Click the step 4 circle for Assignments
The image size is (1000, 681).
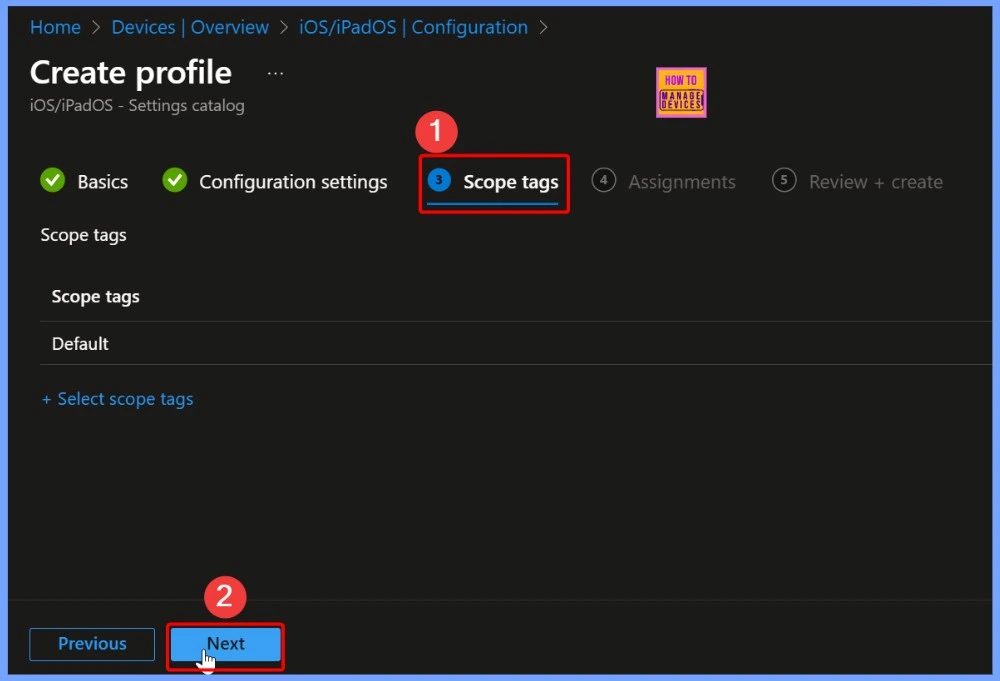pyautogui.click(x=604, y=181)
